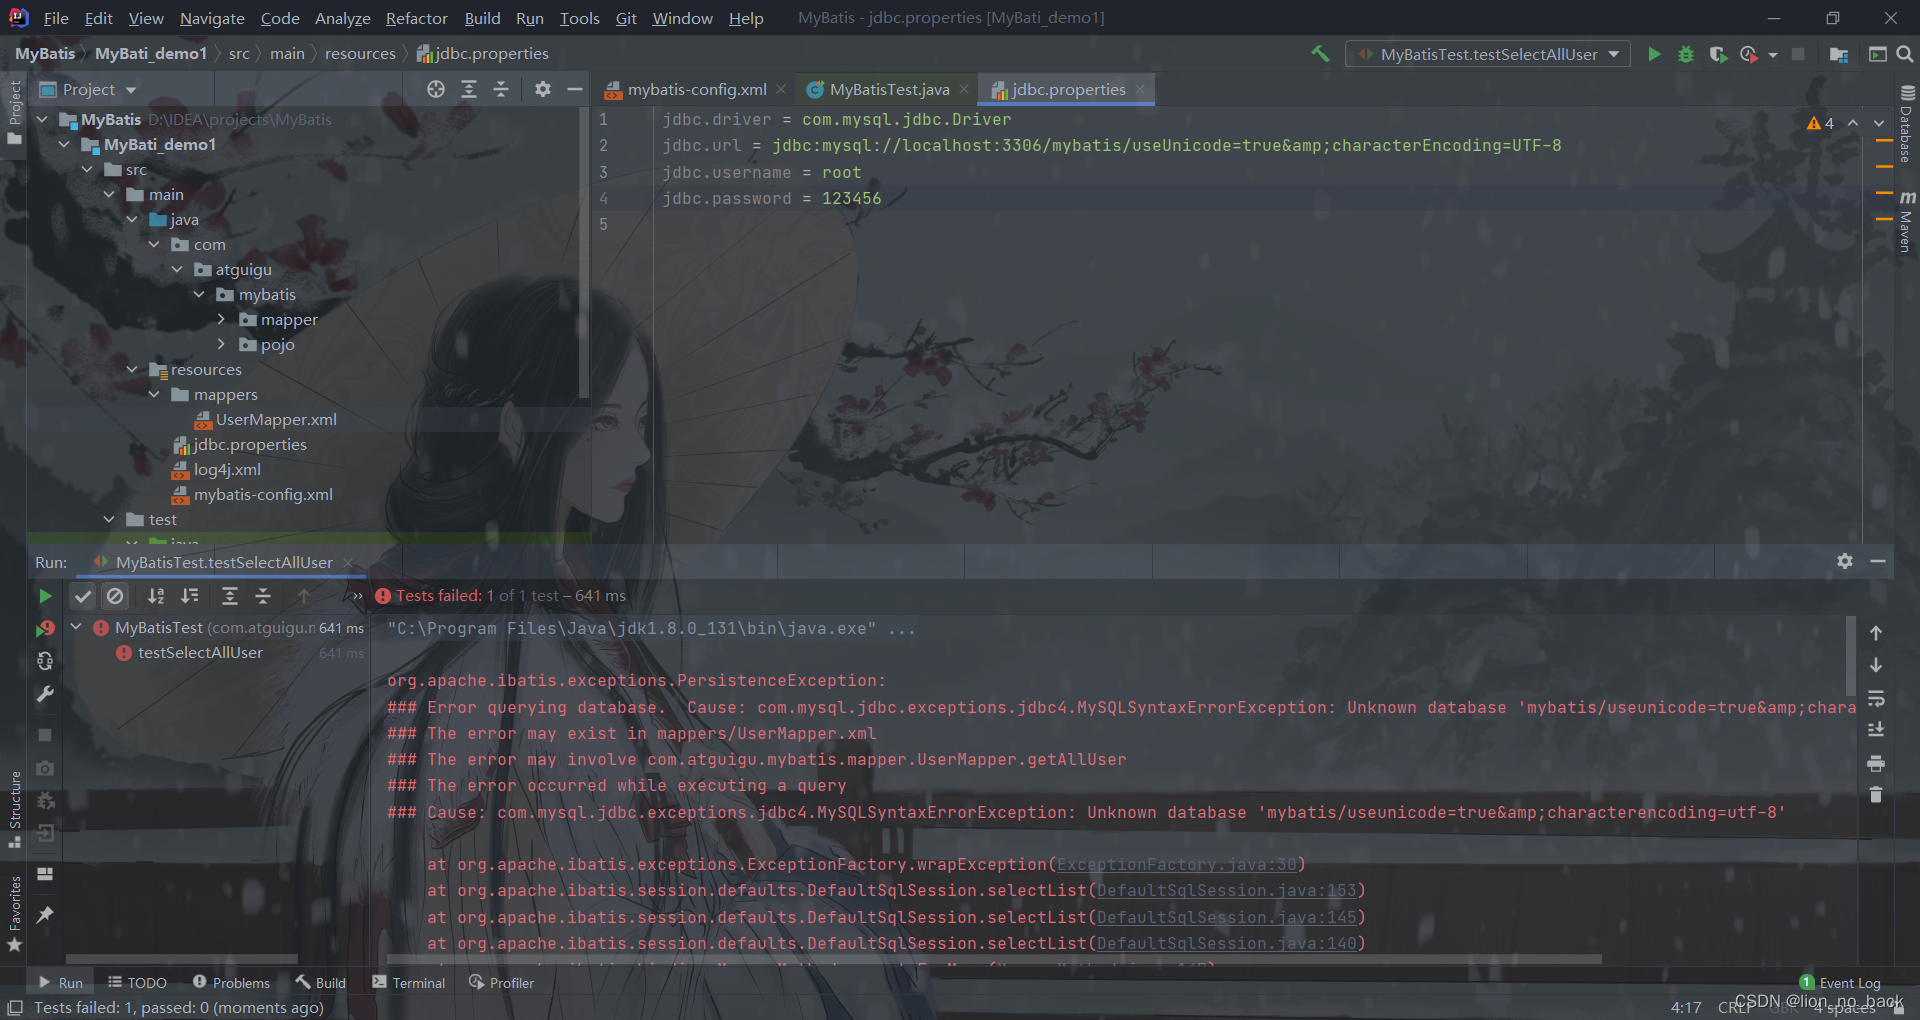
Task: Open run configuration dropdown MyBatisTest.testSelectAllUser
Action: coord(1488,54)
